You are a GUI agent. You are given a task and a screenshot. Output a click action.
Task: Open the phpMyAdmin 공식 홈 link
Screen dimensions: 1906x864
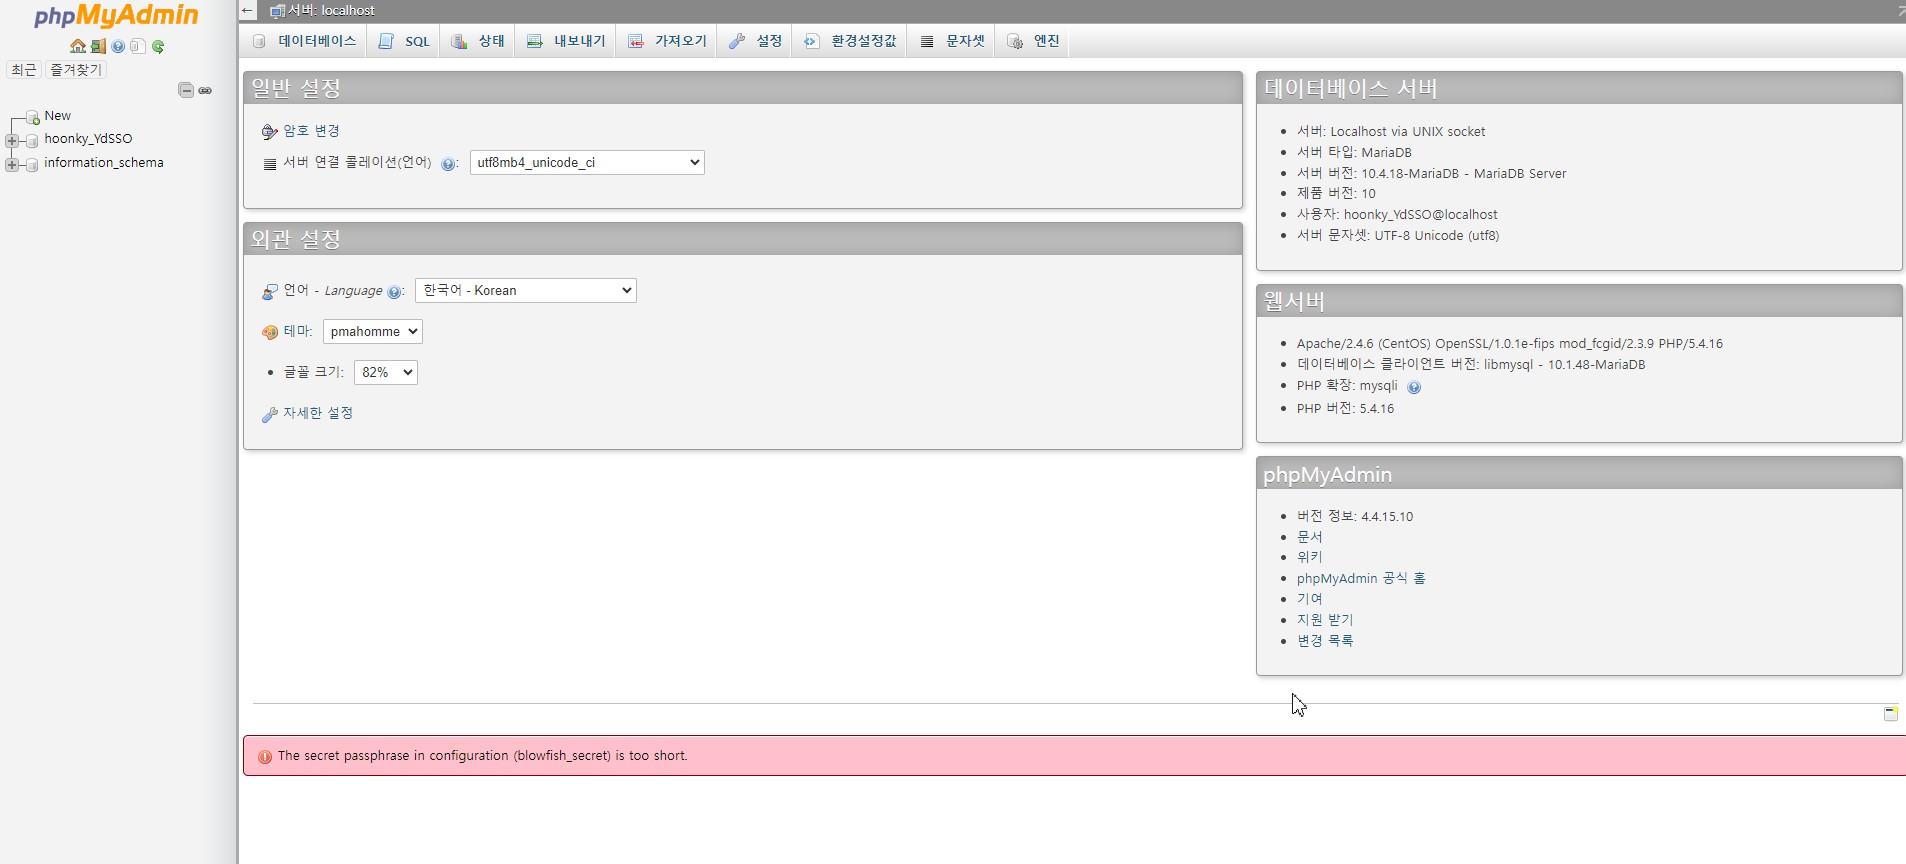point(1361,578)
